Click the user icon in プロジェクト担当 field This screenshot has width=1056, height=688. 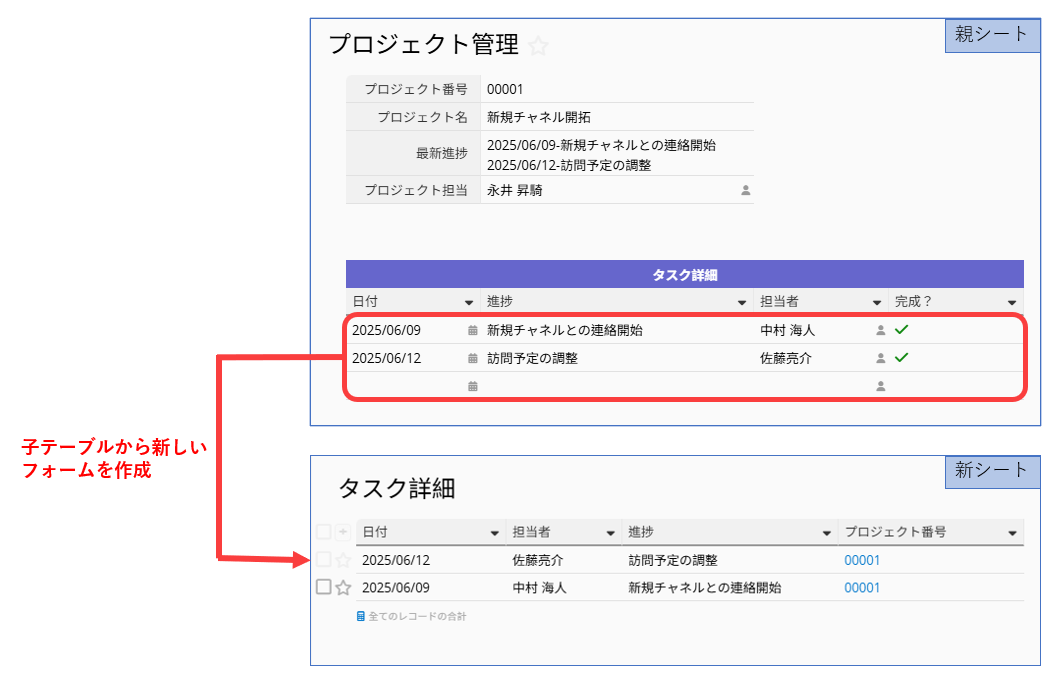[745, 190]
